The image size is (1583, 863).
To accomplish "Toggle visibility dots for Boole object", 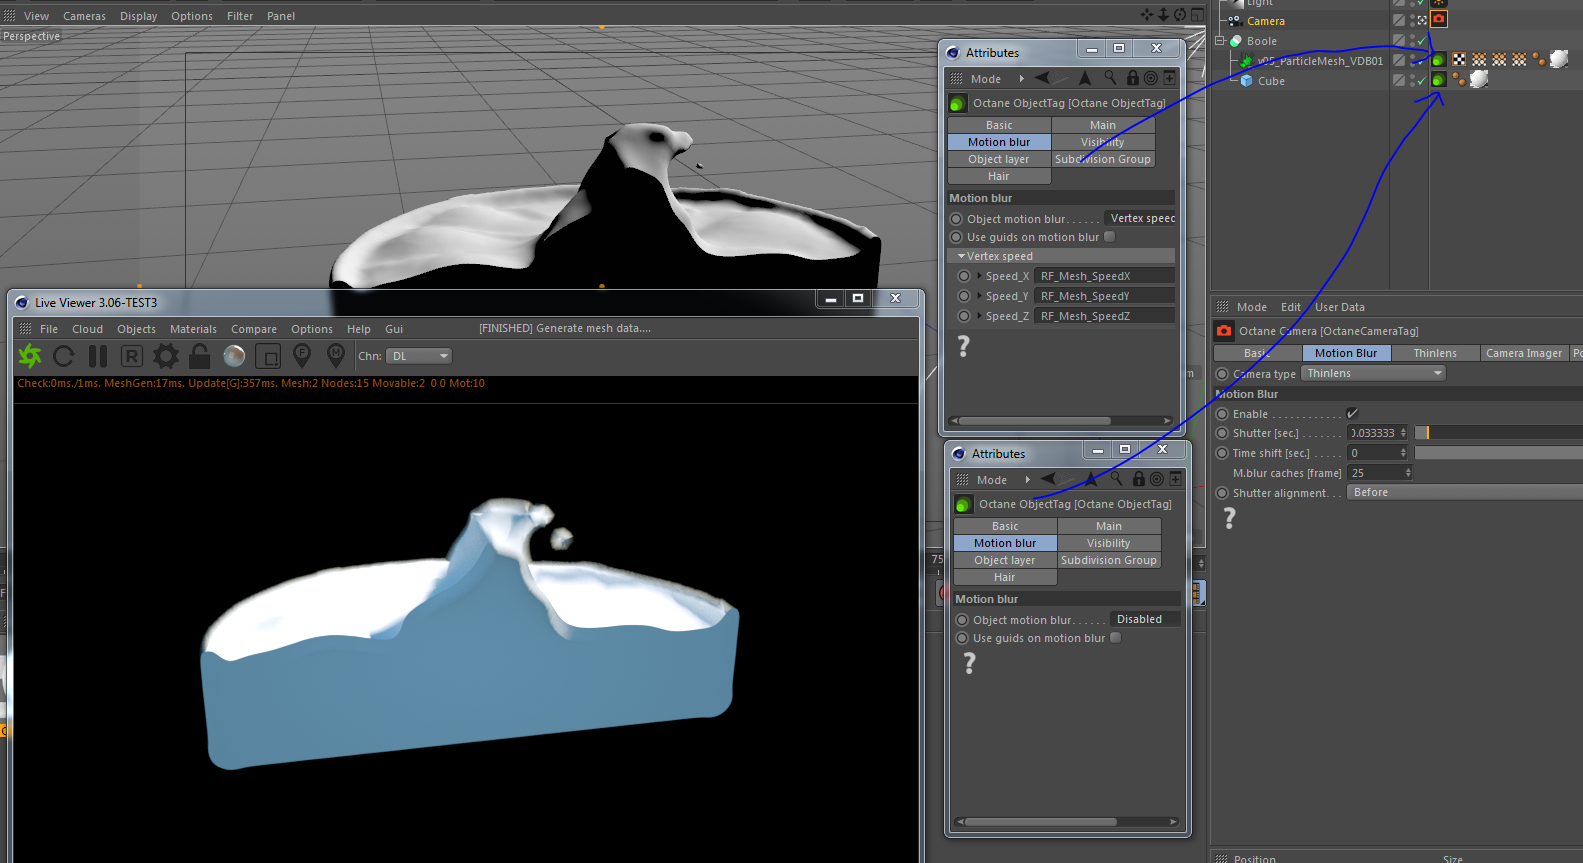I will tap(1412, 41).
